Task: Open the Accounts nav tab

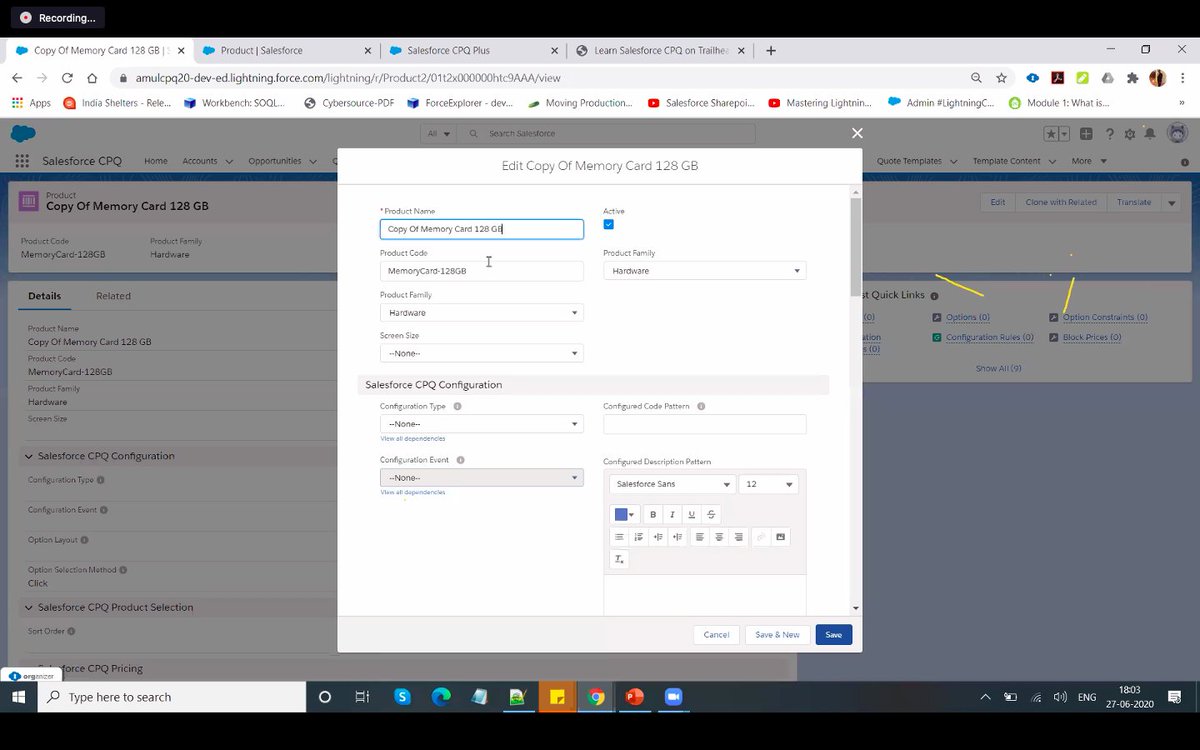Action: pyautogui.click(x=199, y=161)
